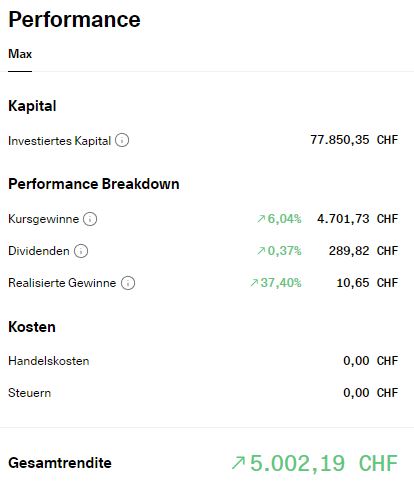Click the Dividenden amount 289,82 CHF
414x491 pixels.
pyautogui.click(x=363, y=251)
